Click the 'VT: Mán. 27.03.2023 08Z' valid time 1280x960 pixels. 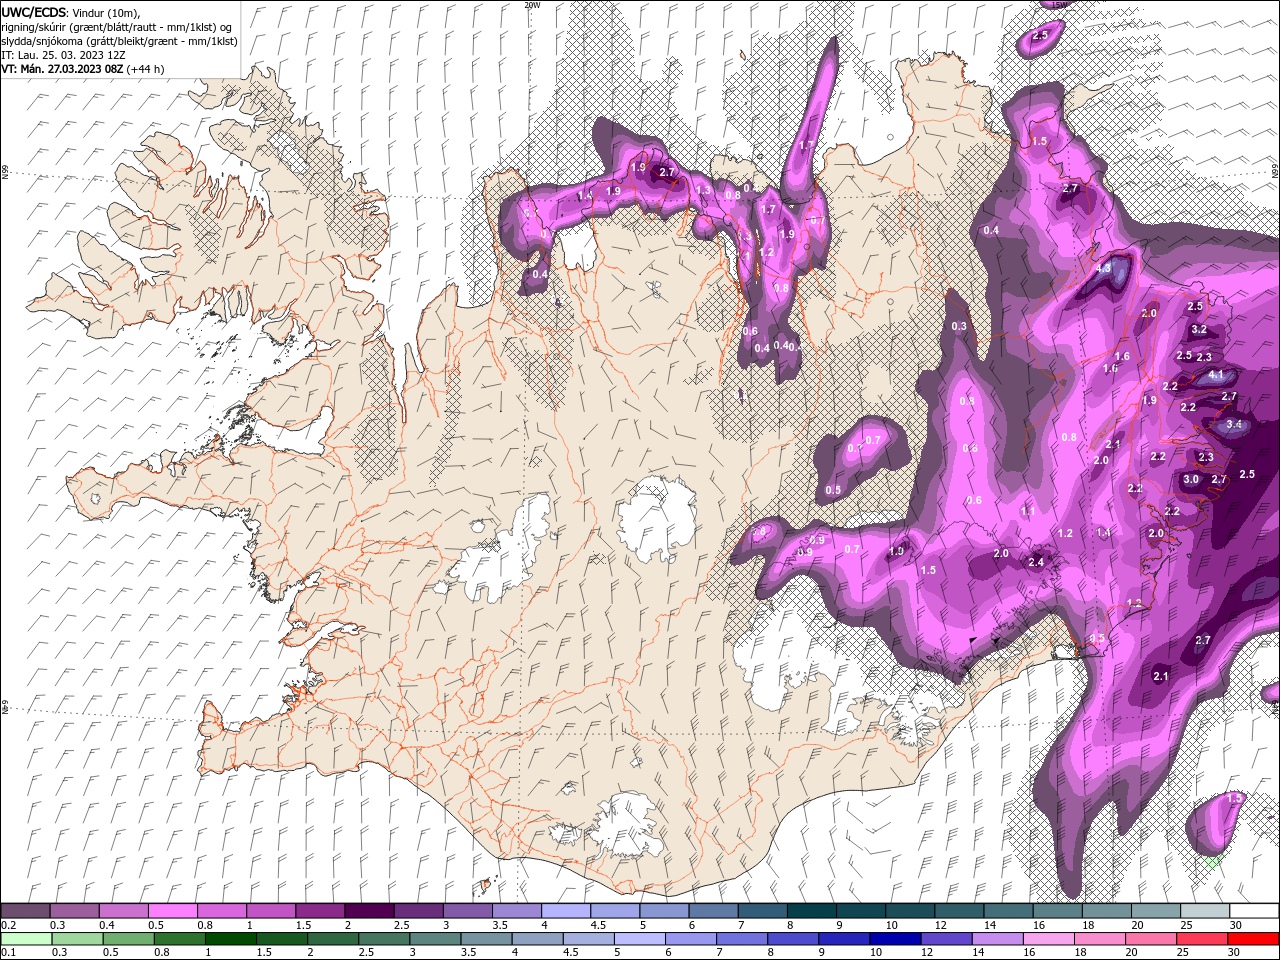click(62, 69)
